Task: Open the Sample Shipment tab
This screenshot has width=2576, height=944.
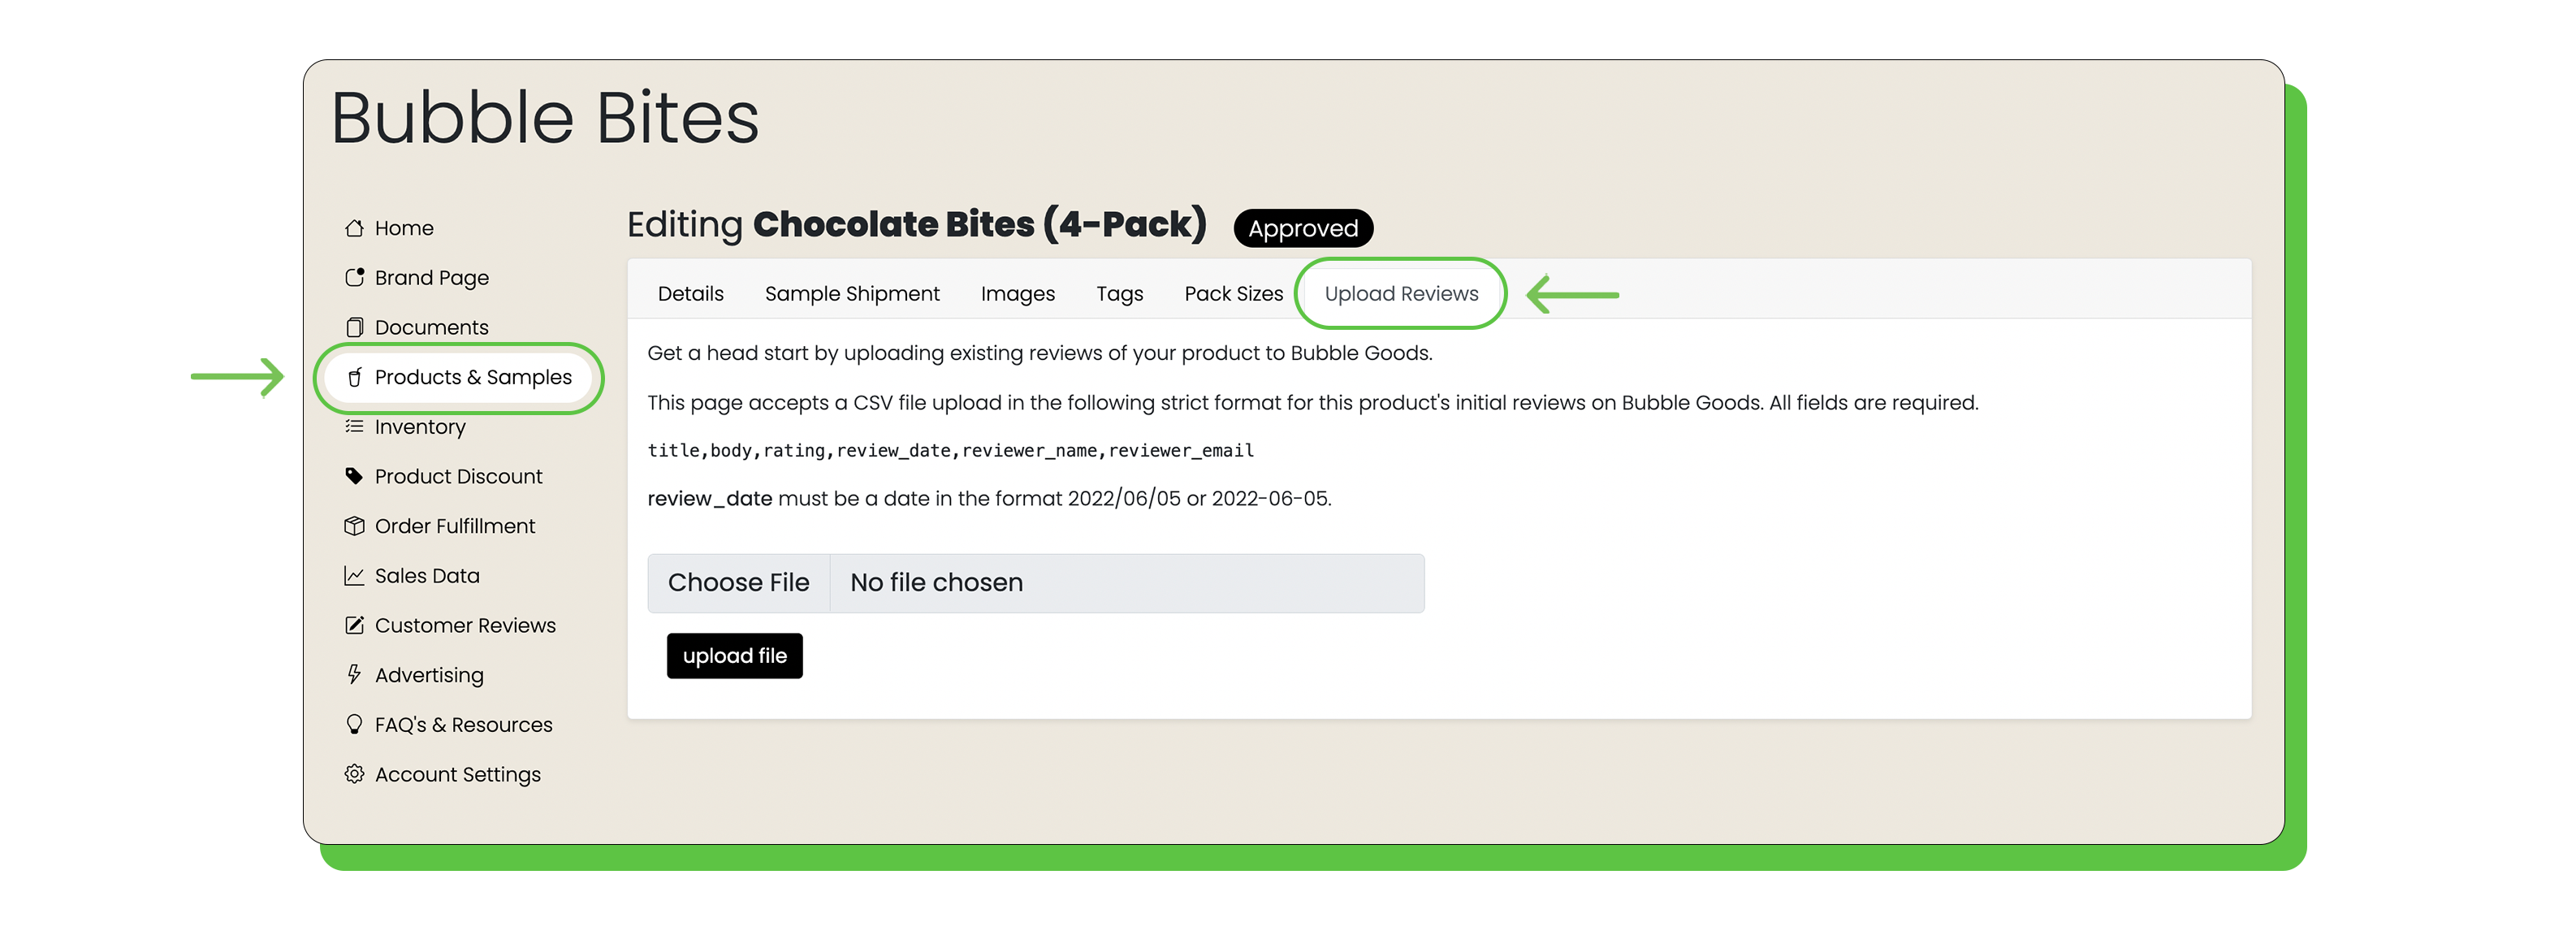Action: (852, 294)
